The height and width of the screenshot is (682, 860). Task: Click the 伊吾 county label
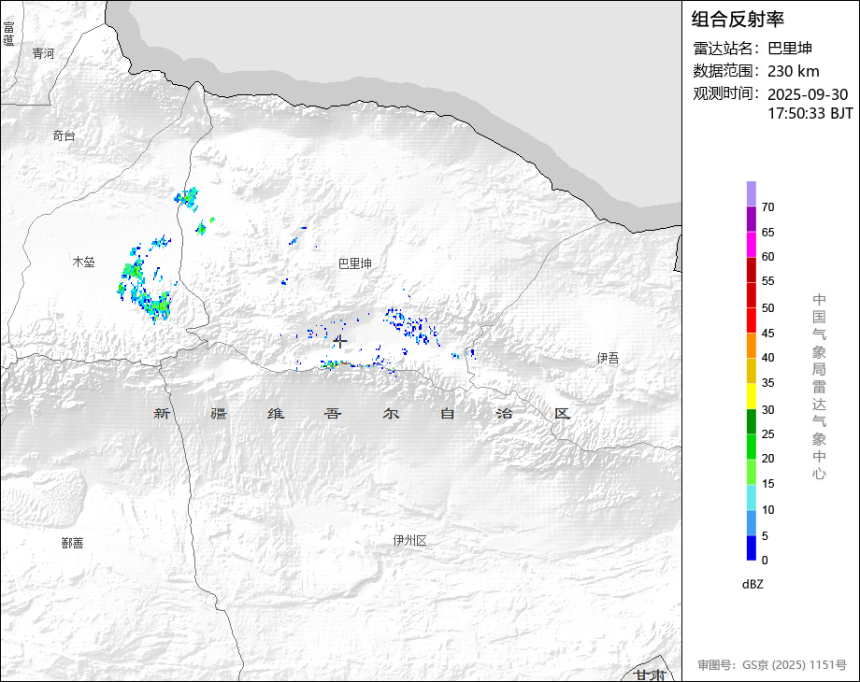coord(608,358)
